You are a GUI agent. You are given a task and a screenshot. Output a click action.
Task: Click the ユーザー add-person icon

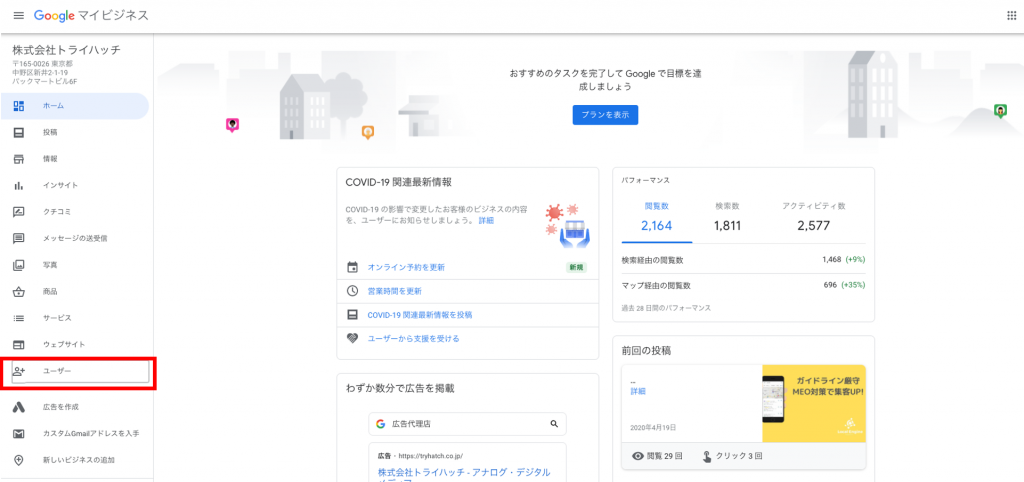(19, 371)
